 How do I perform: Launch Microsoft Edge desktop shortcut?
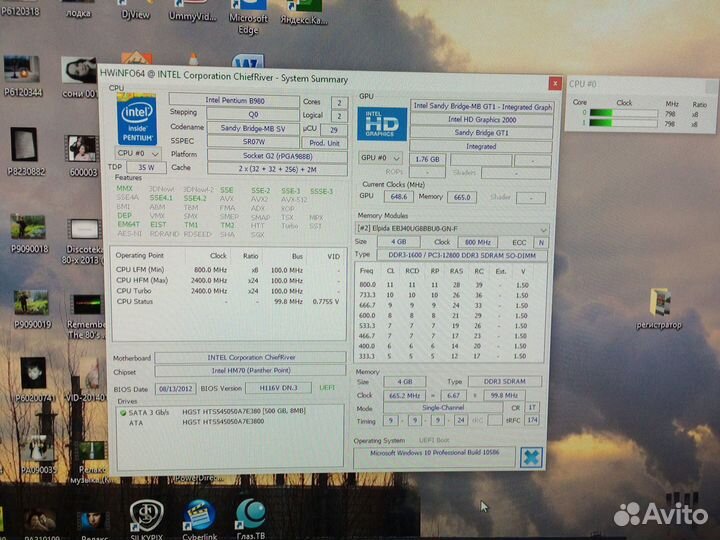click(x=248, y=17)
